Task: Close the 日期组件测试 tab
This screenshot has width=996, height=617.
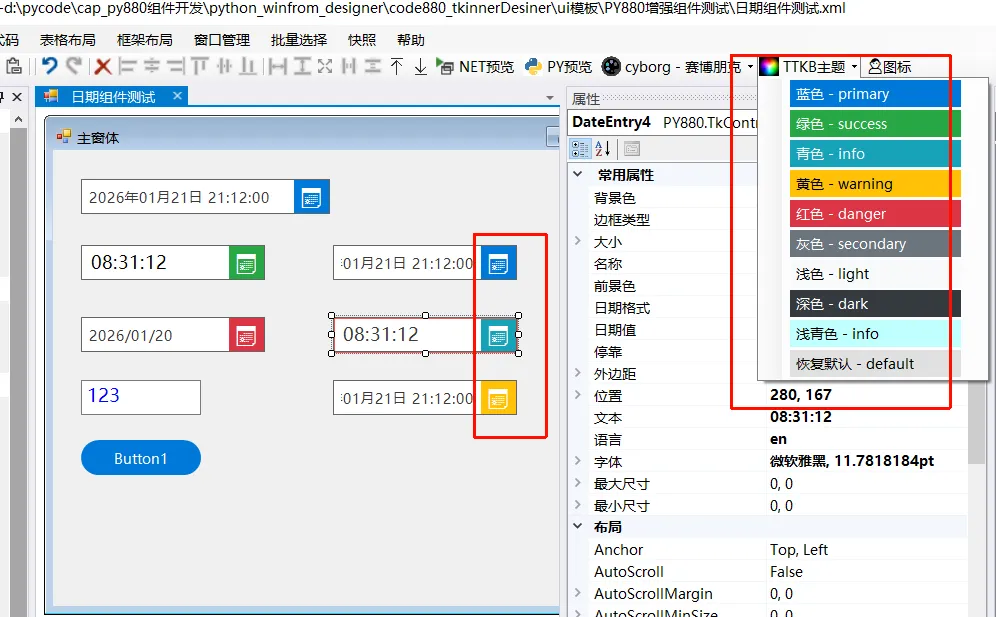Action: pyautogui.click(x=177, y=96)
